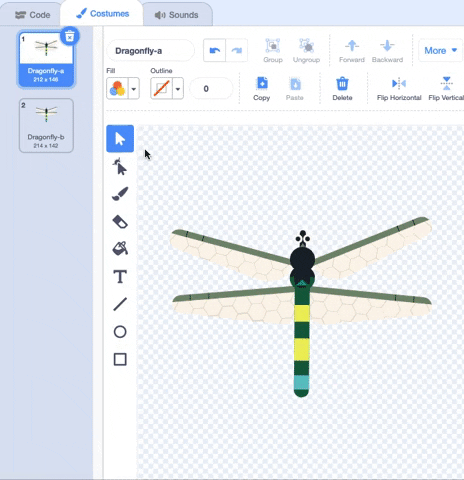Open the Fill color dropdown arrow
464x480 pixels.
pos(134,89)
